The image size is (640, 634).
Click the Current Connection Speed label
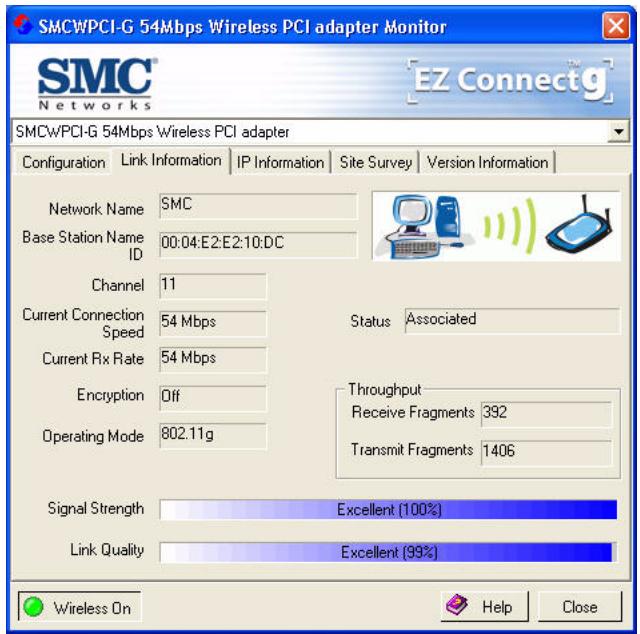(x=83, y=323)
